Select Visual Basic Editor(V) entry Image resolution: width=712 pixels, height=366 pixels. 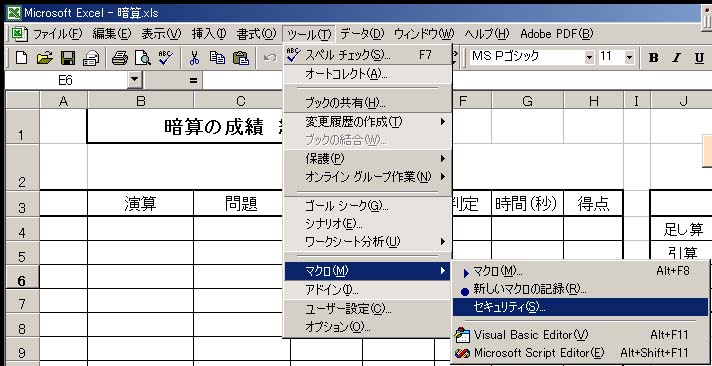click(x=581, y=335)
